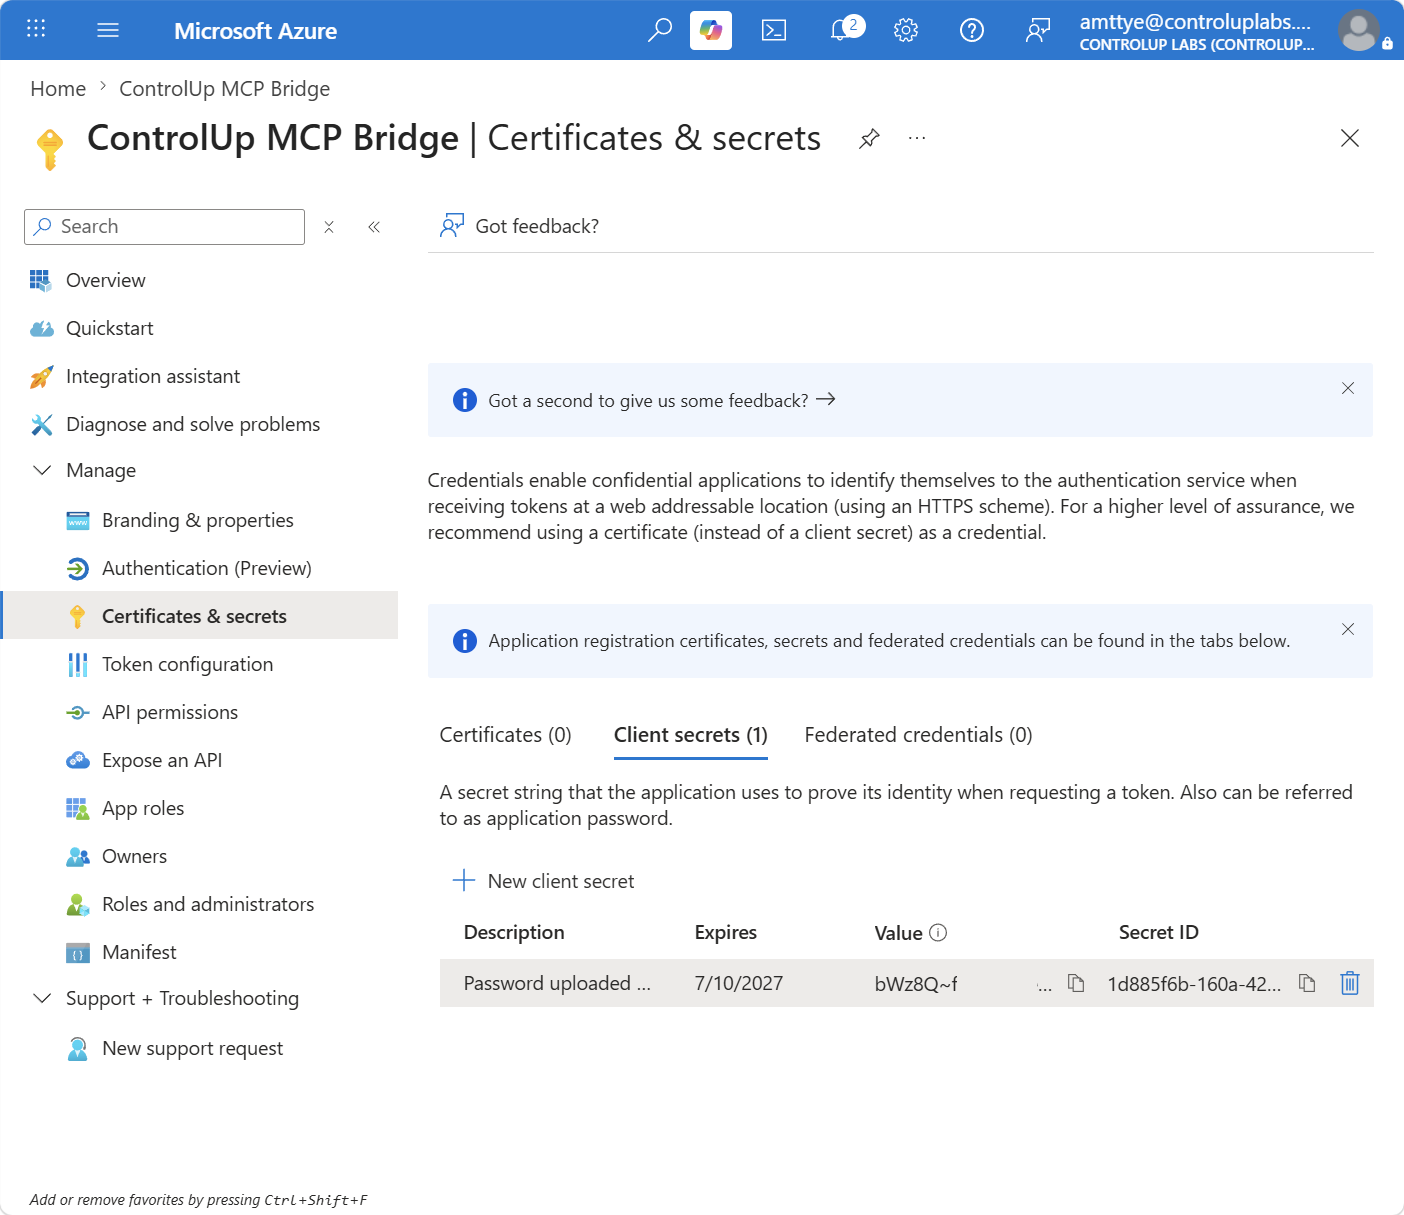
Task: Launch Copilot from the top bar
Action: [x=711, y=30]
